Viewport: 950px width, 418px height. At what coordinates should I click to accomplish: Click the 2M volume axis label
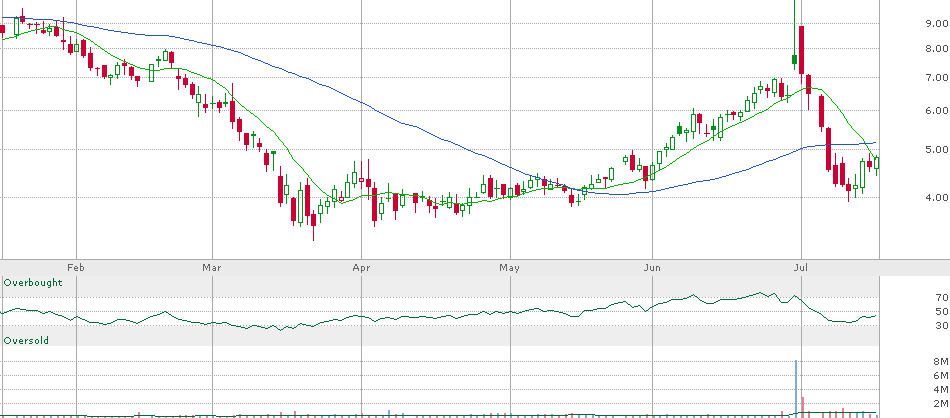click(x=940, y=403)
